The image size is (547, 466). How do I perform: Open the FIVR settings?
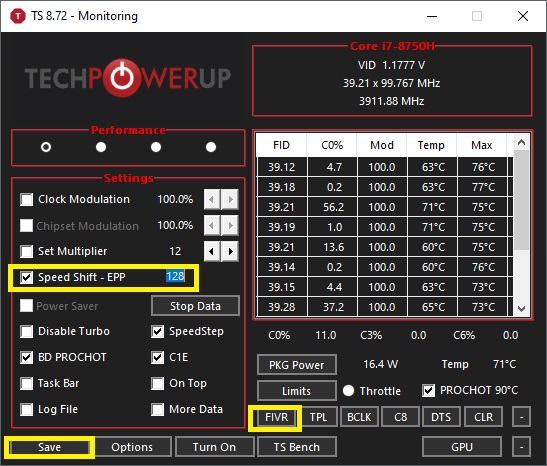pyautogui.click(x=276, y=417)
